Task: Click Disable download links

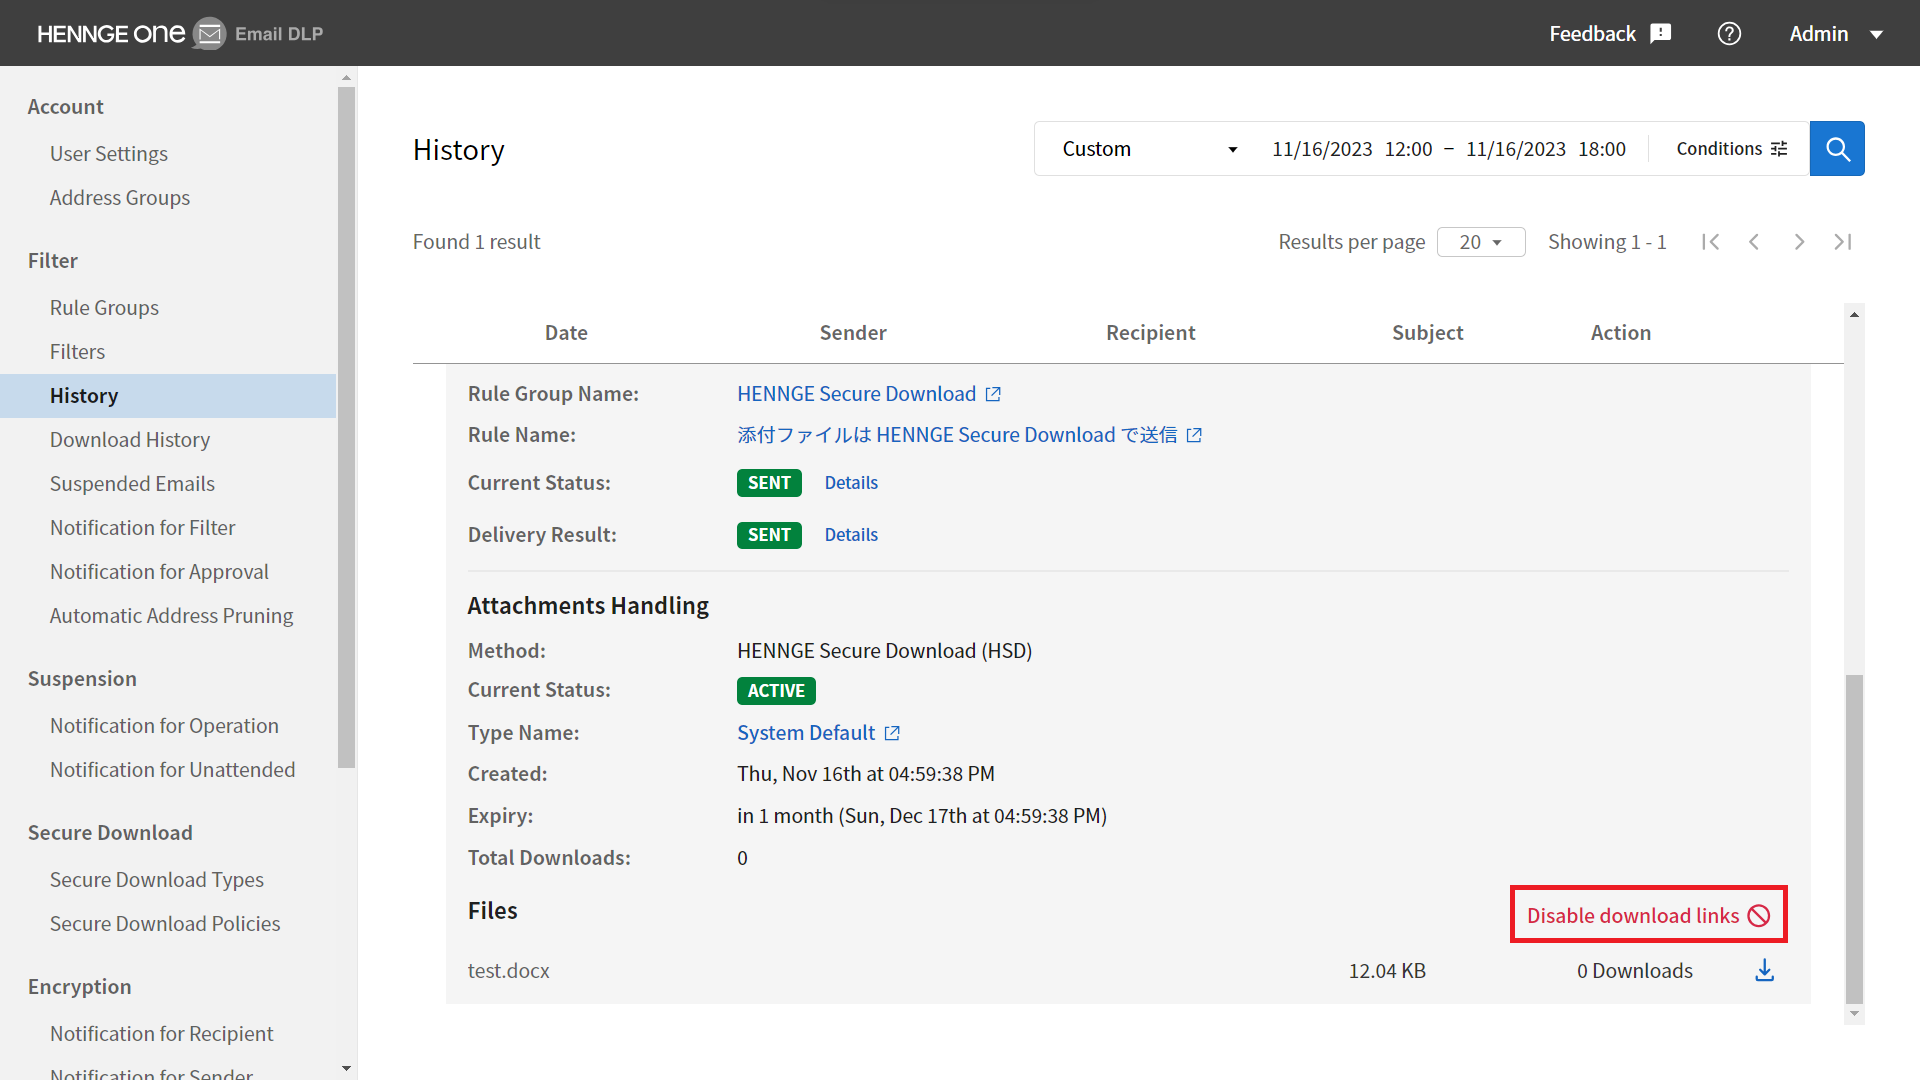Action: 1648,916
